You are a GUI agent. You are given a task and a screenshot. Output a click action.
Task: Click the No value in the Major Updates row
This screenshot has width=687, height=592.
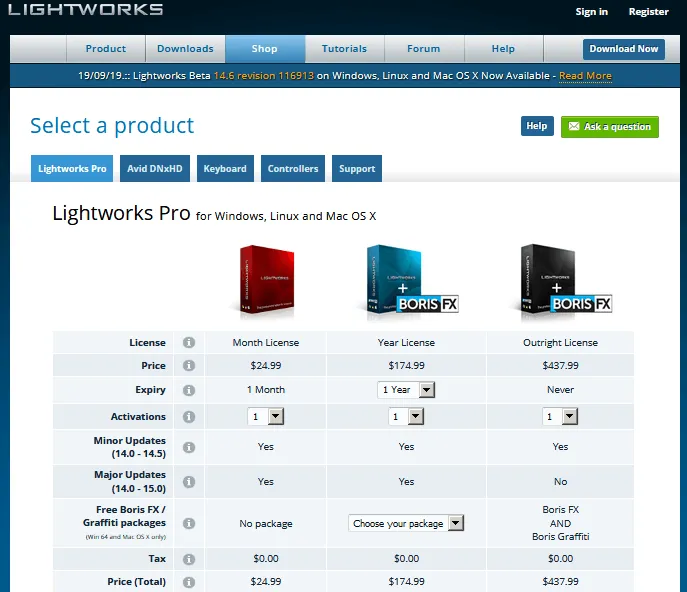pos(560,482)
